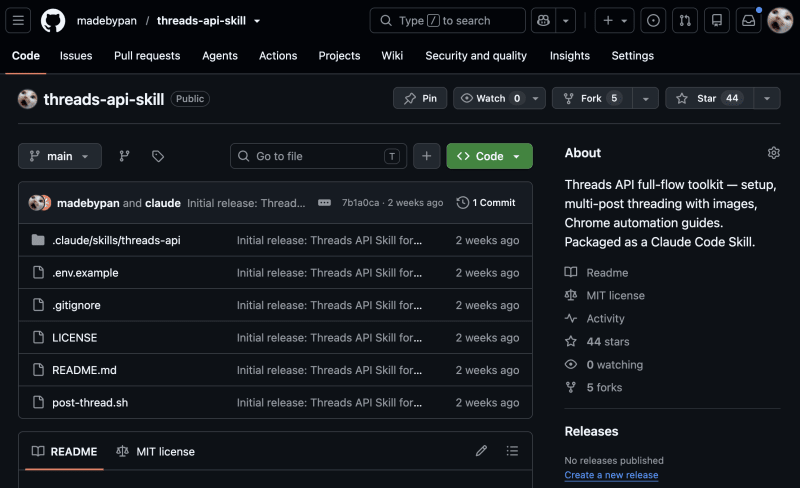Select the MIT license tab
Screen dimensions: 800x488
coord(156,451)
